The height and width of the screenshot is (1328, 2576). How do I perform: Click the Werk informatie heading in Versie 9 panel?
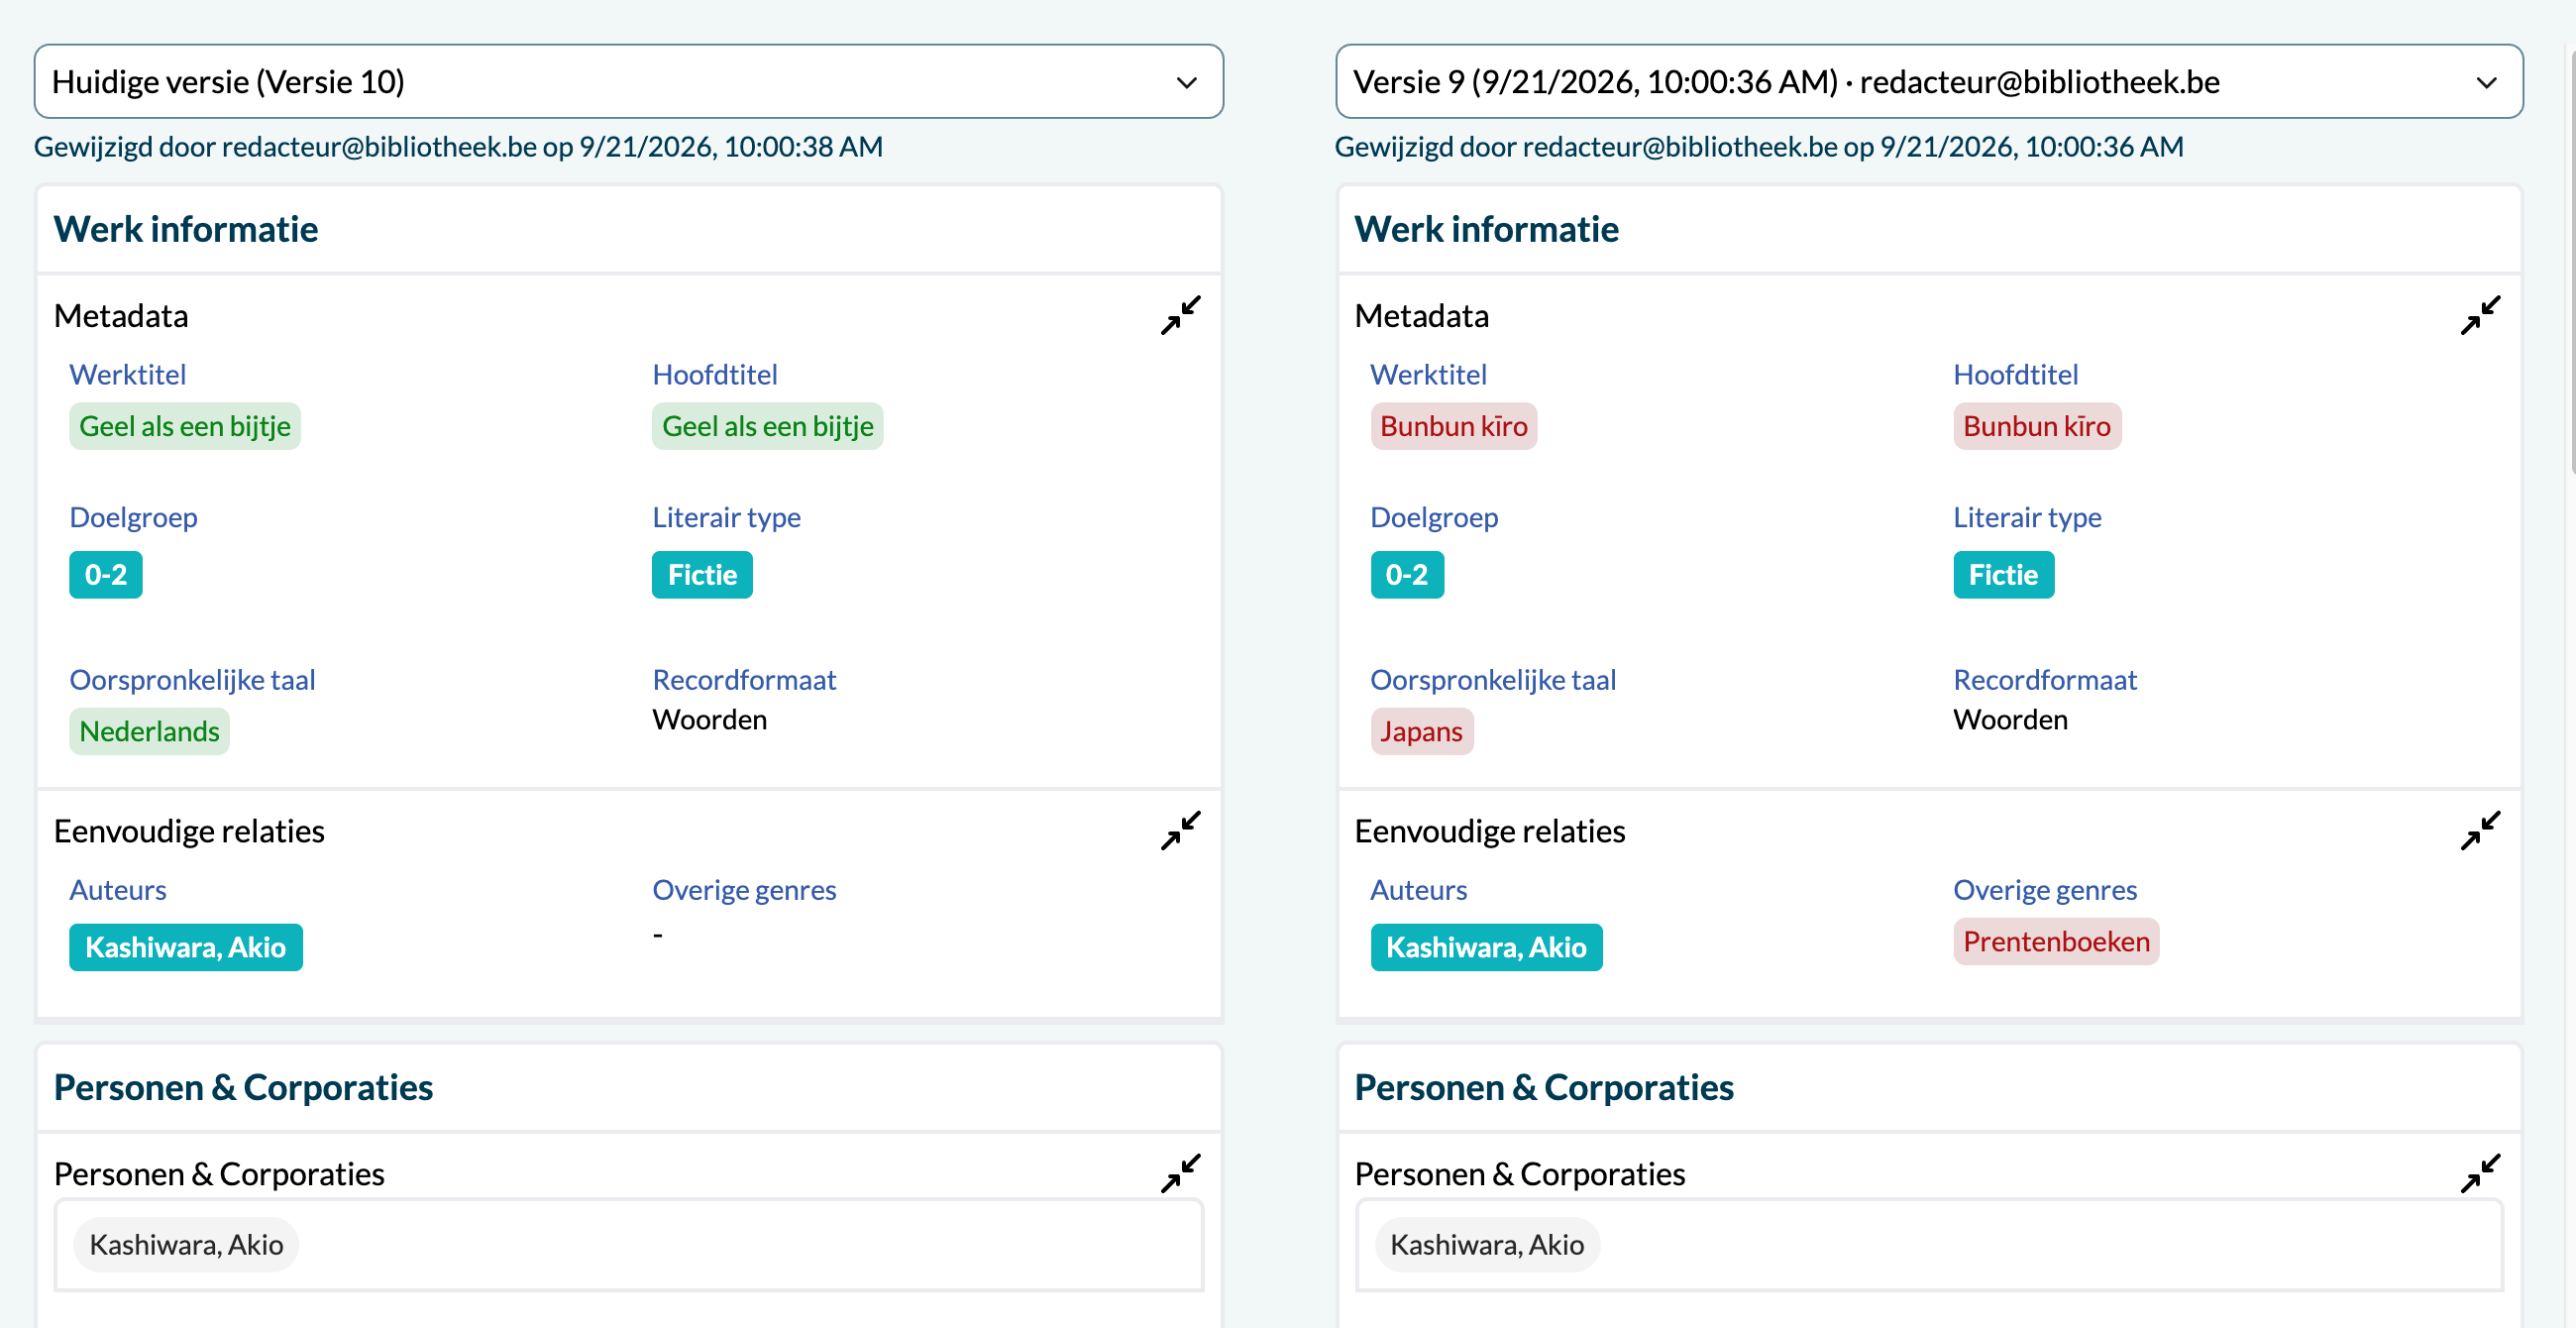coord(1486,229)
